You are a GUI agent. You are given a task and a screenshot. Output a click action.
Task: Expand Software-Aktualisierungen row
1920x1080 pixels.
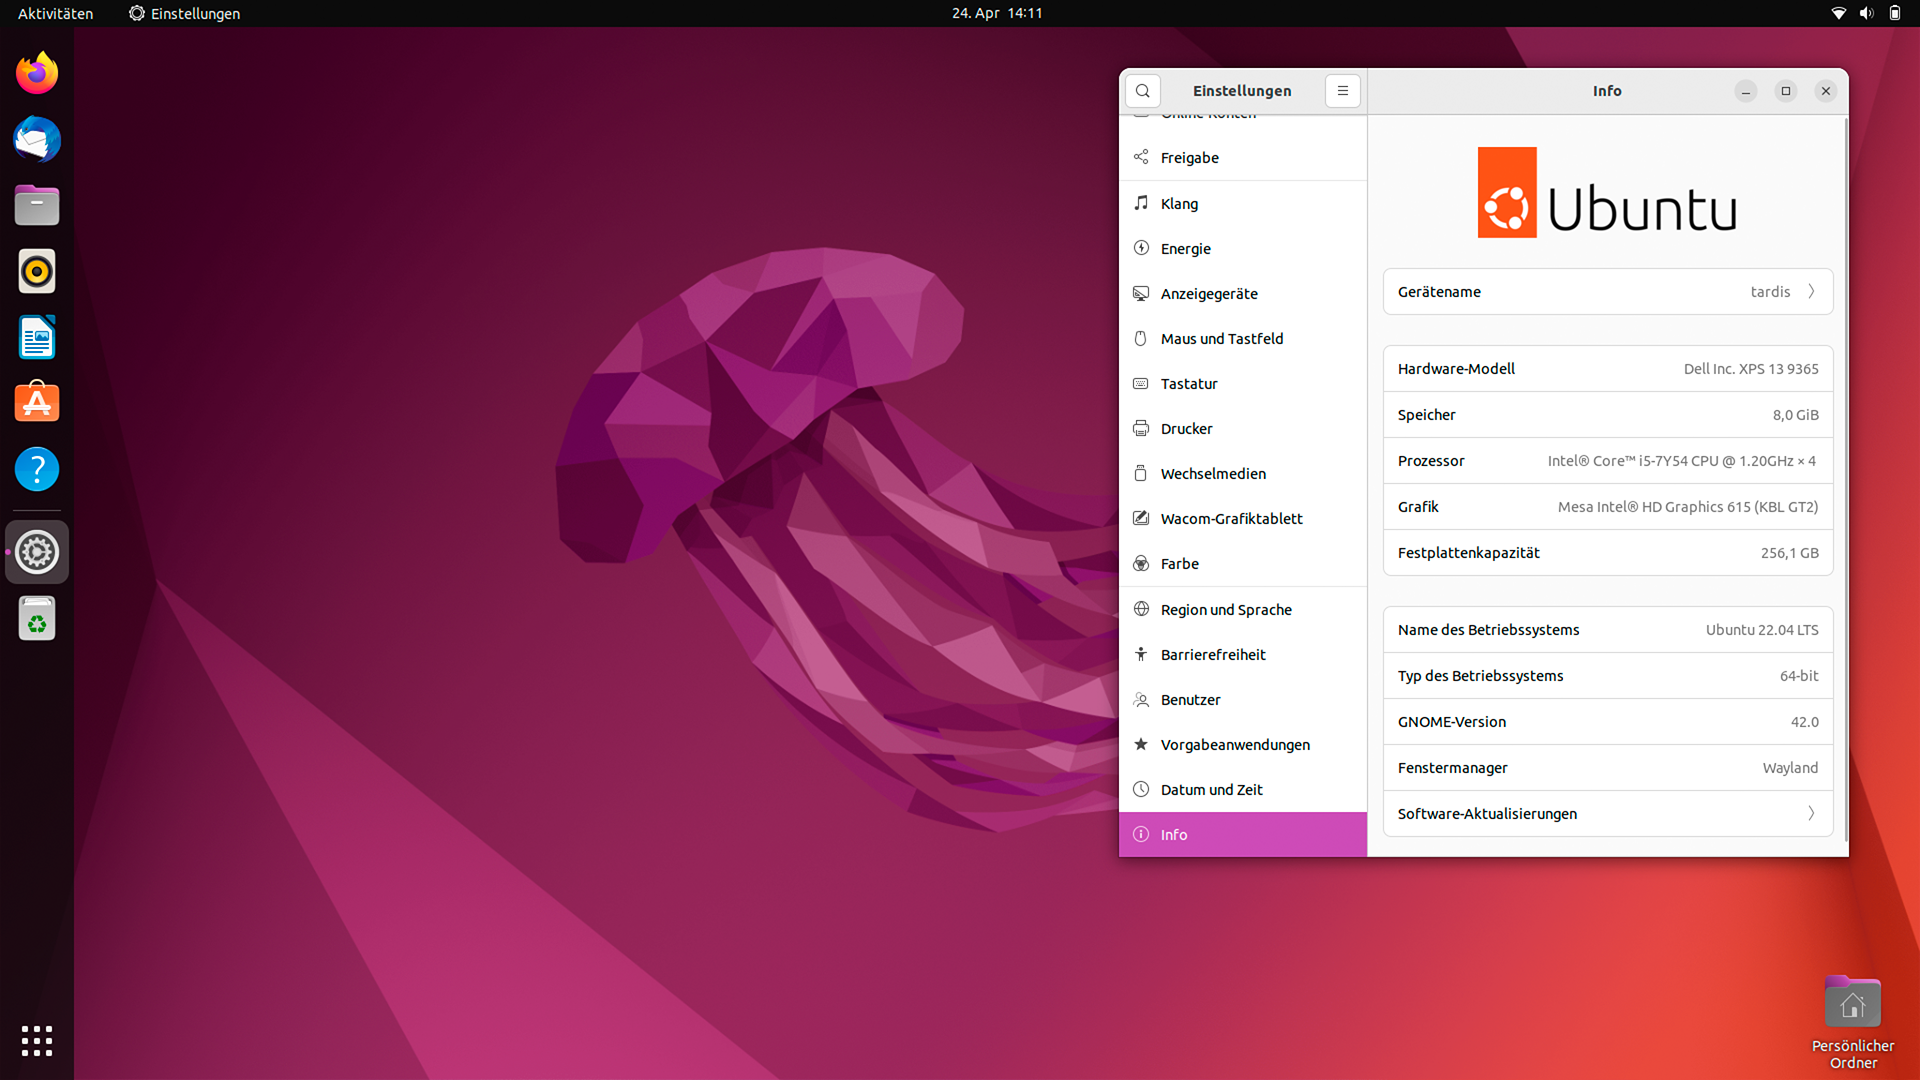tap(1607, 814)
